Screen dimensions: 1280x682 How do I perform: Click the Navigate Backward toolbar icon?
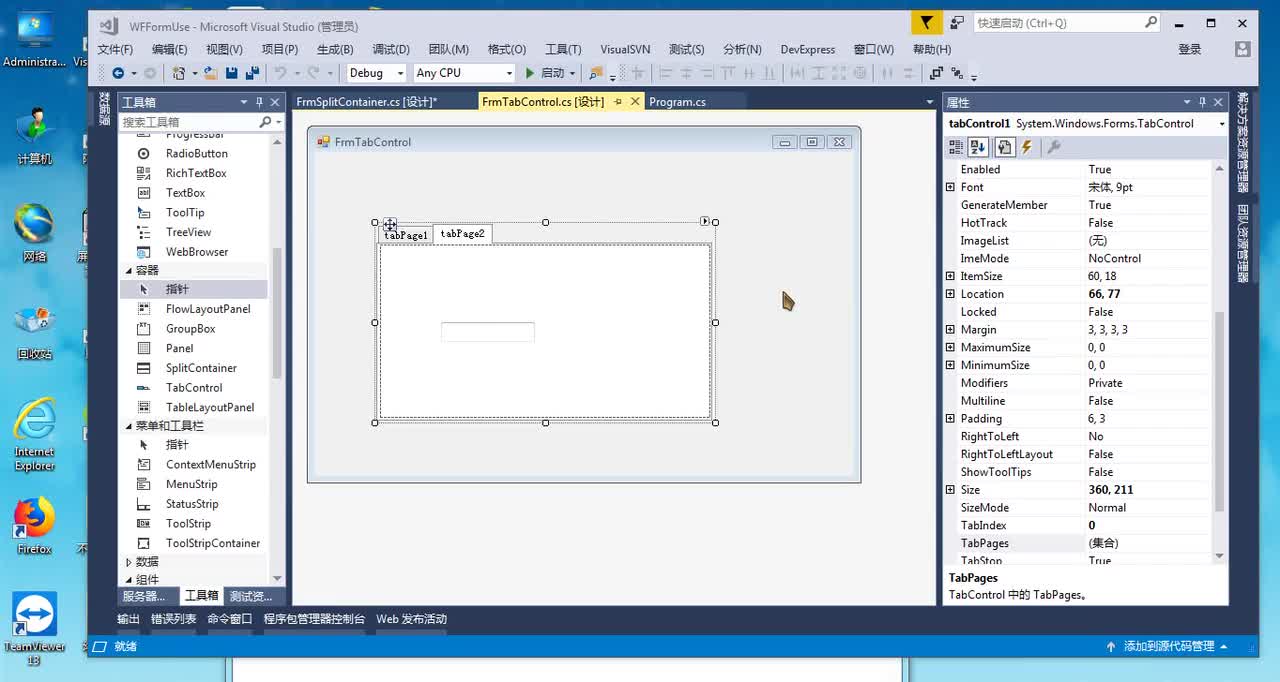pos(118,73)
